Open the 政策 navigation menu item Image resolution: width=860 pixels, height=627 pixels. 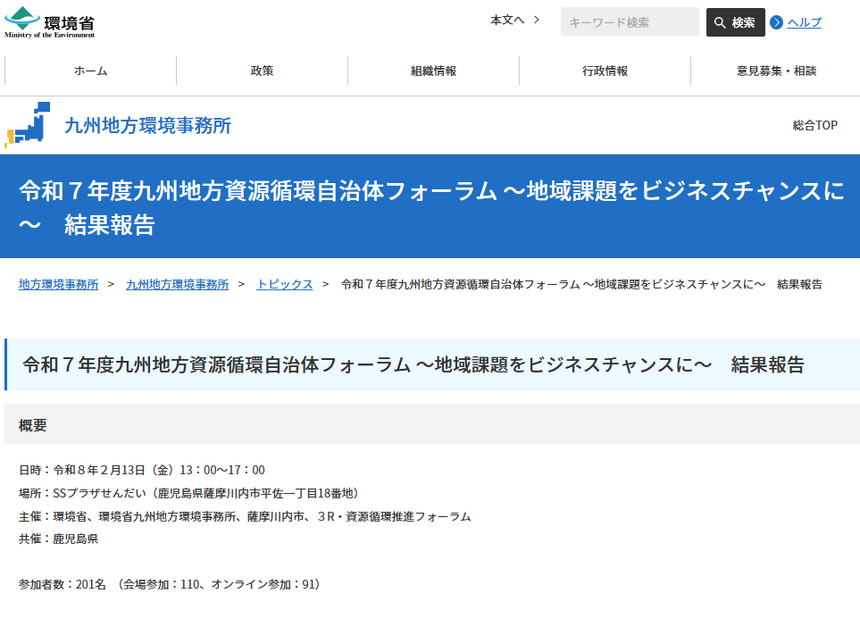262,71
